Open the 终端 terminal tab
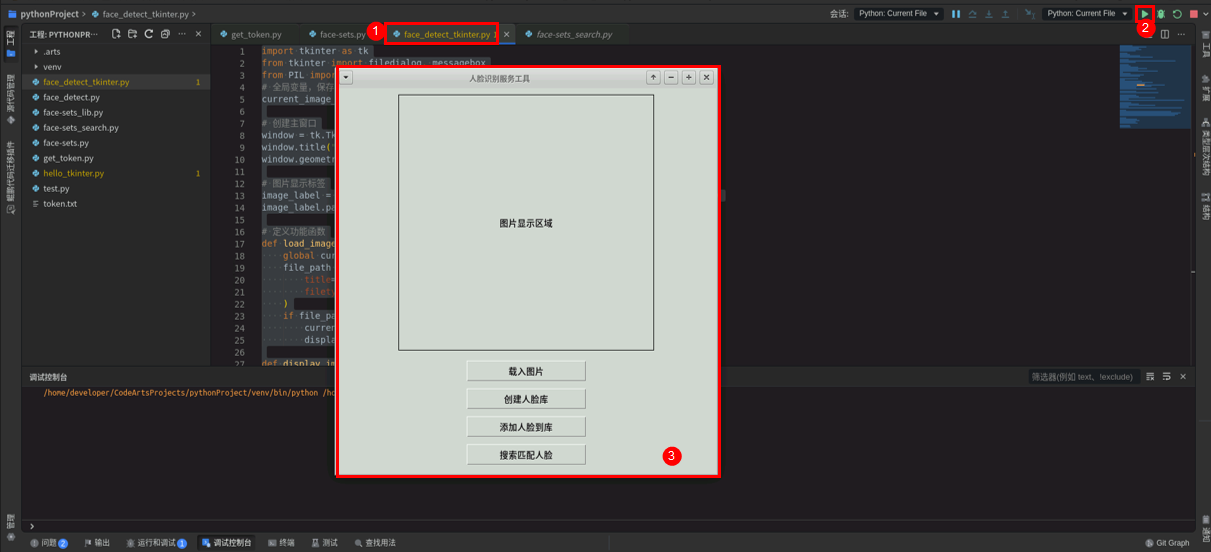 (281, 543)
